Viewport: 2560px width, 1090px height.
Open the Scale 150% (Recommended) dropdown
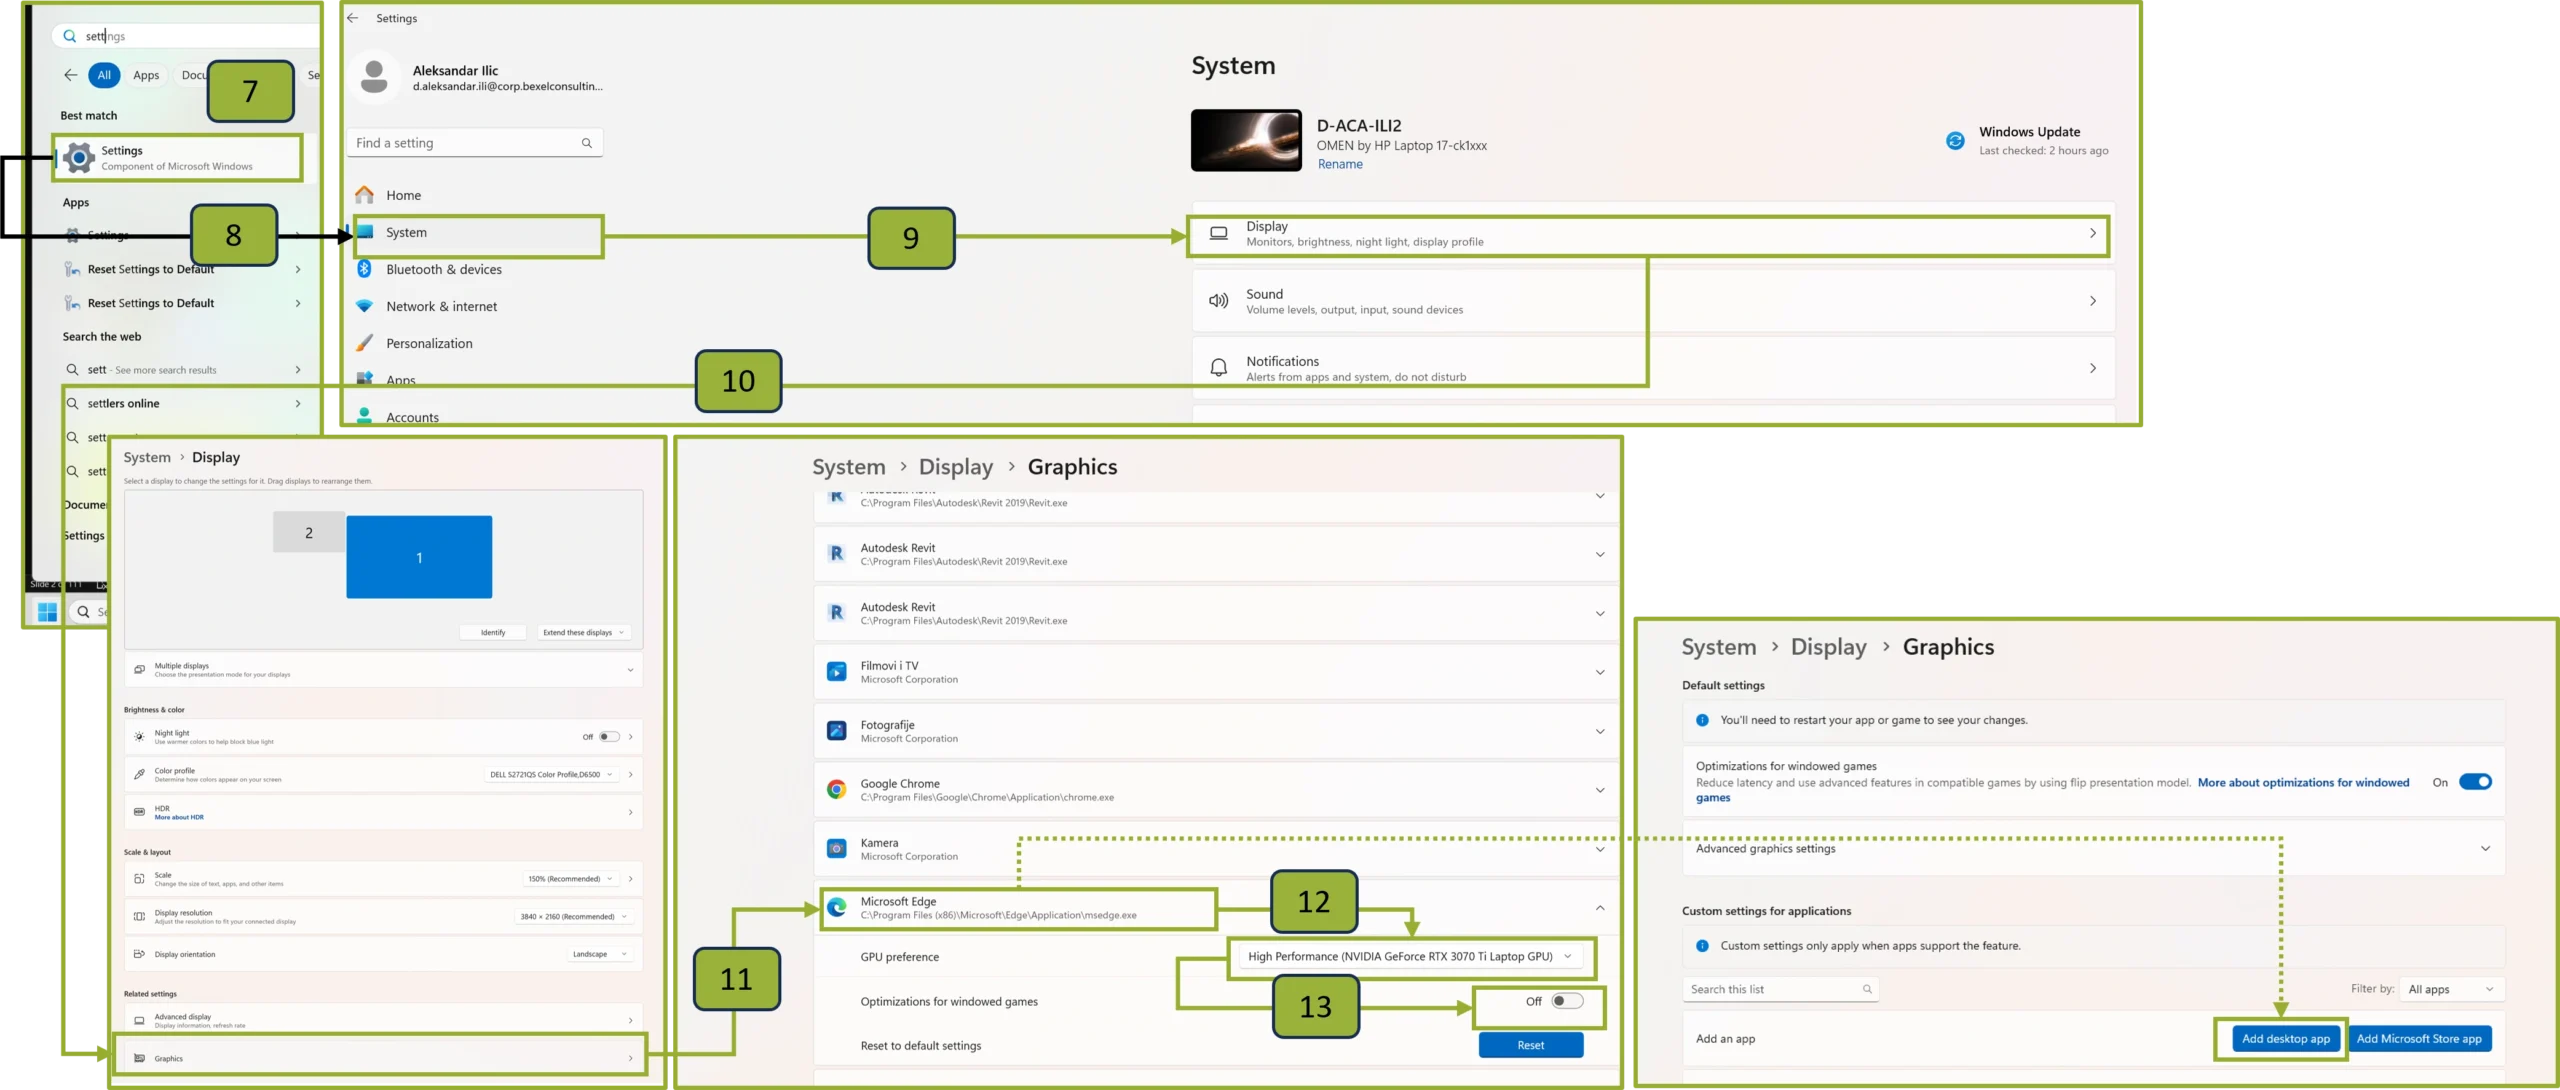click(x=569, y=879)
